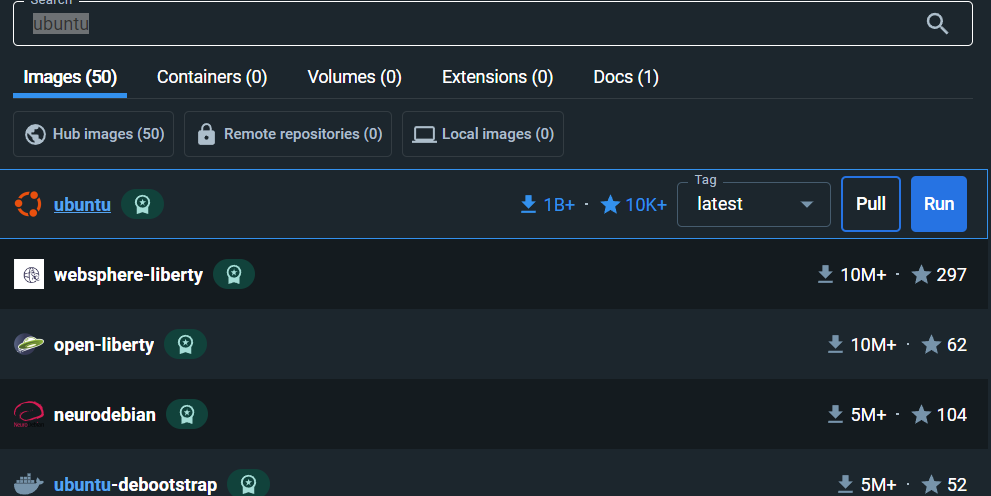Click the open-liberty UFO logo icon
This screenshot has height=496, width=991.
29,344
